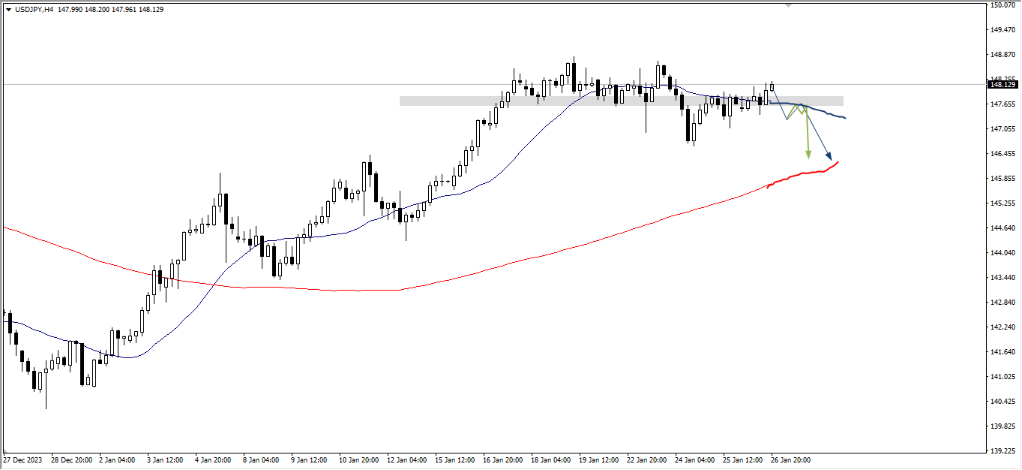Click the gray chart shift marker at top
The image size is (1022, 470).
coord(789,6)
